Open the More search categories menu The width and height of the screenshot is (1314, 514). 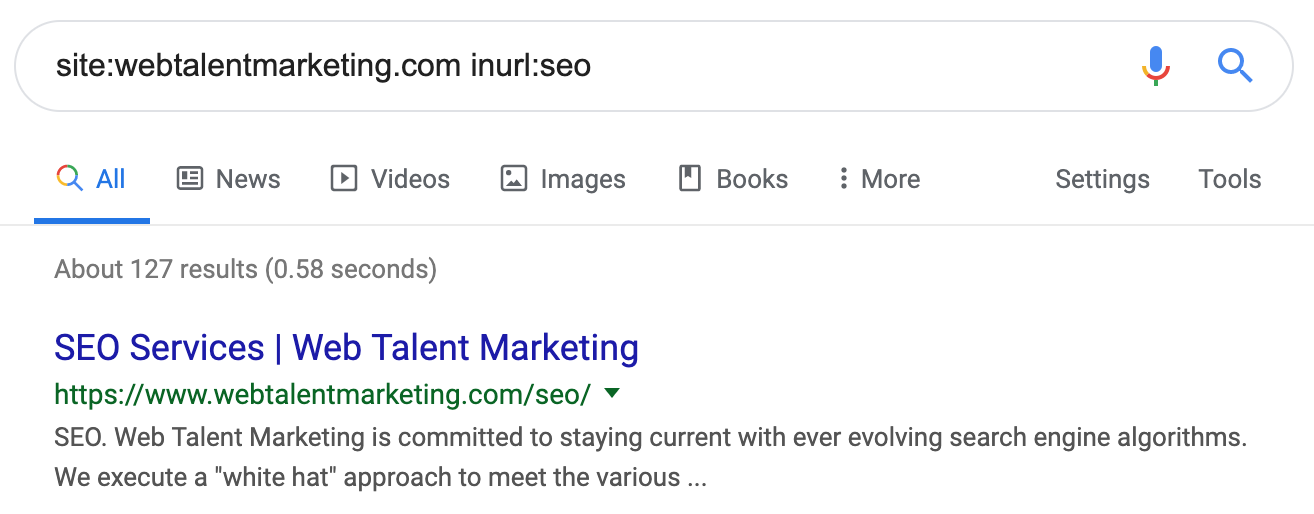879,179
